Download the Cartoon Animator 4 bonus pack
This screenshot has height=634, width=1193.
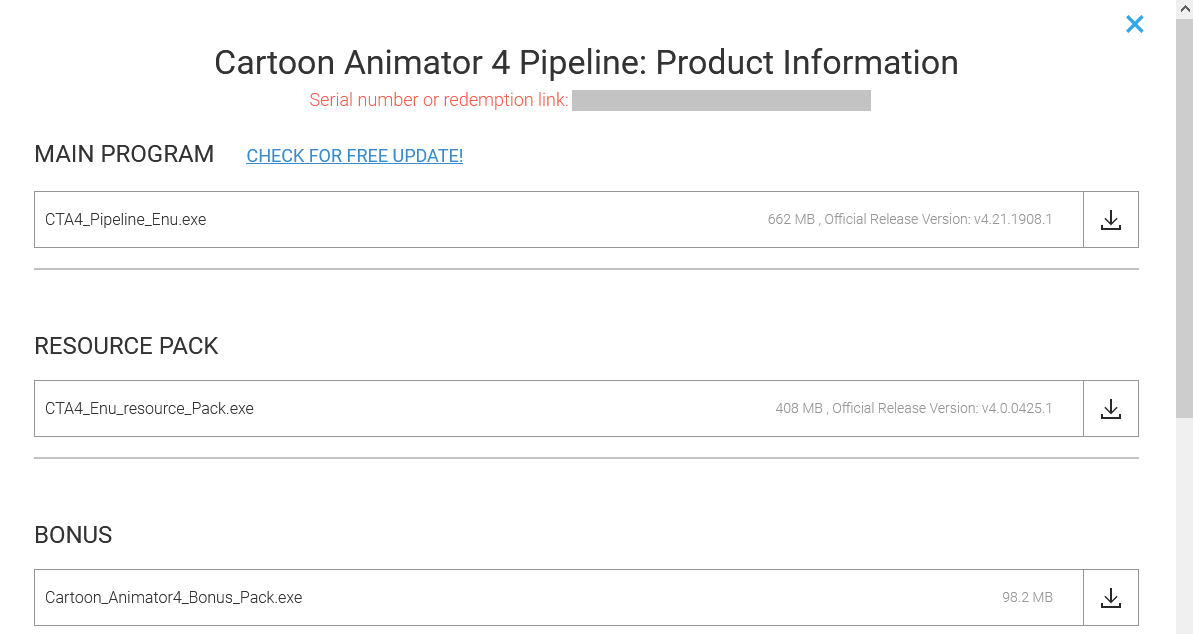coord(1110,598)
